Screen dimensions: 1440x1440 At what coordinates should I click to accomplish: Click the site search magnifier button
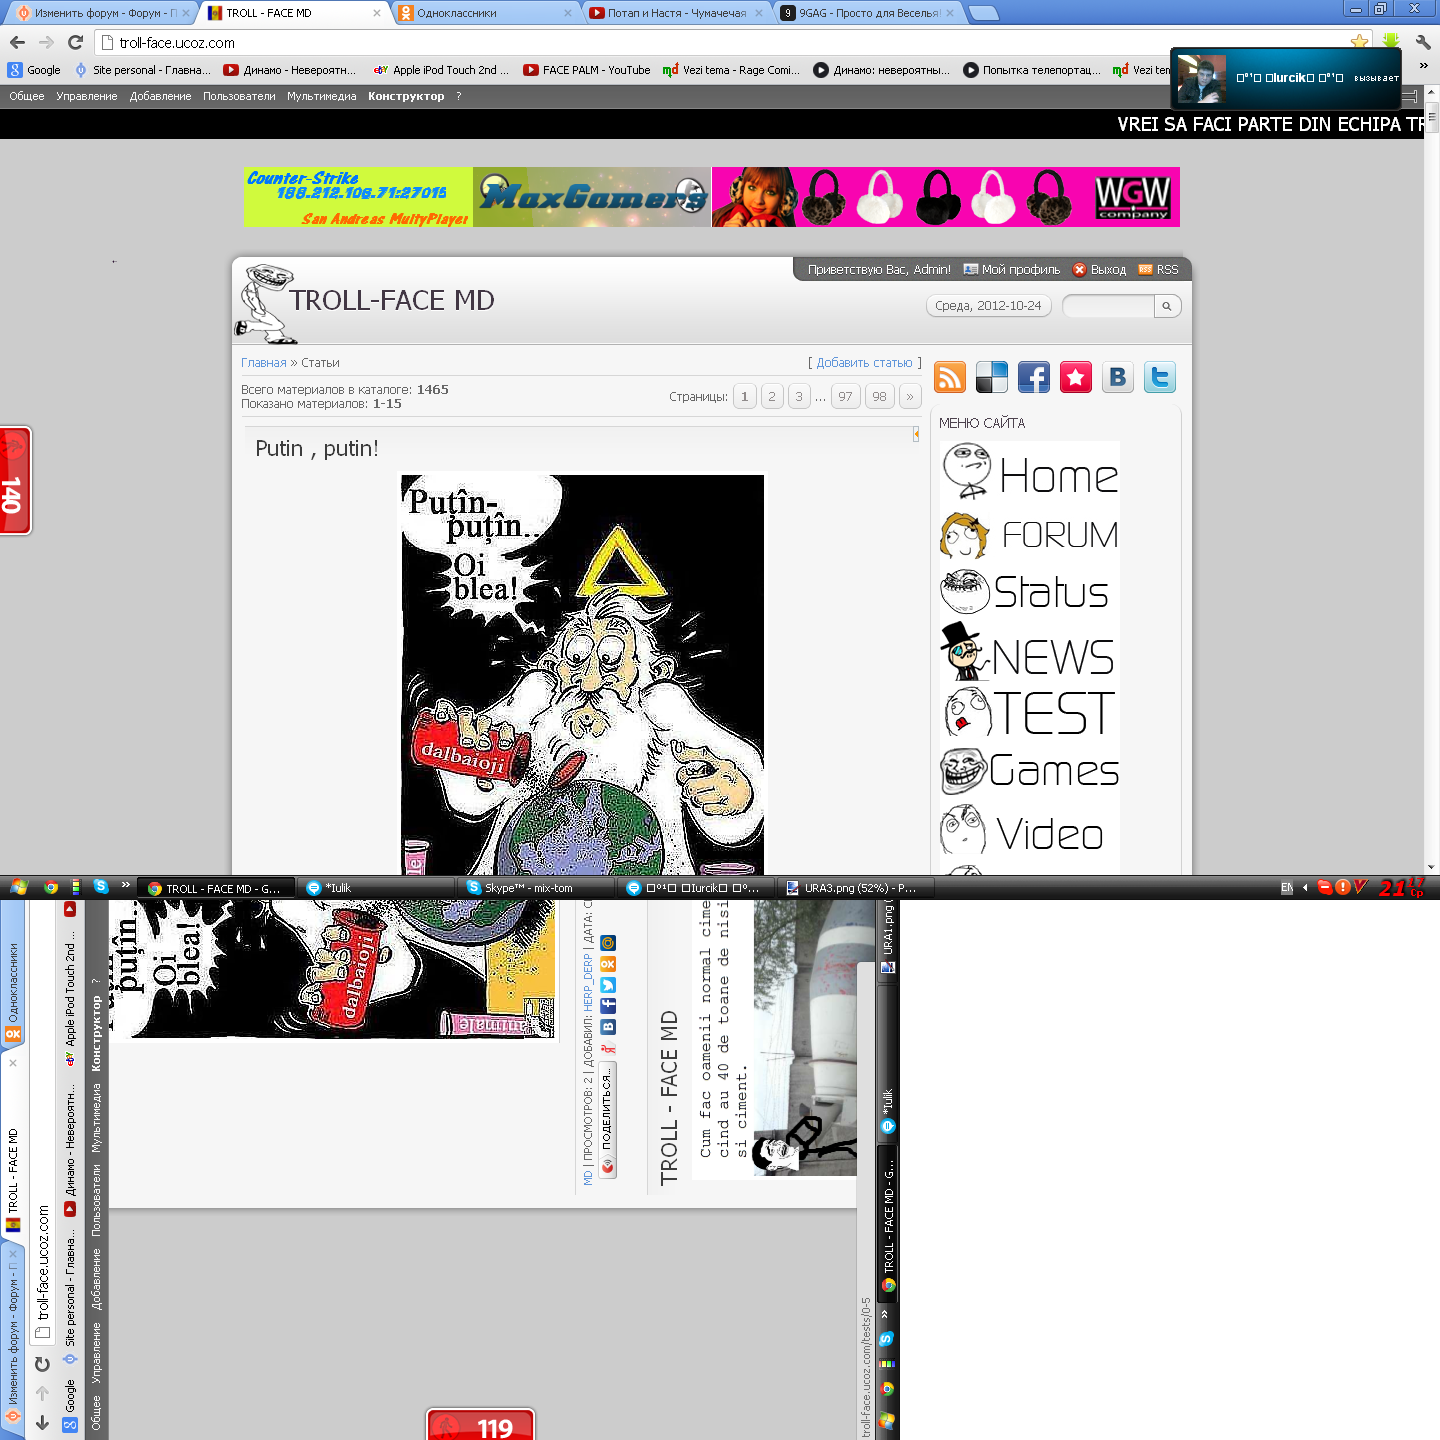click(x=1167, y=306)
